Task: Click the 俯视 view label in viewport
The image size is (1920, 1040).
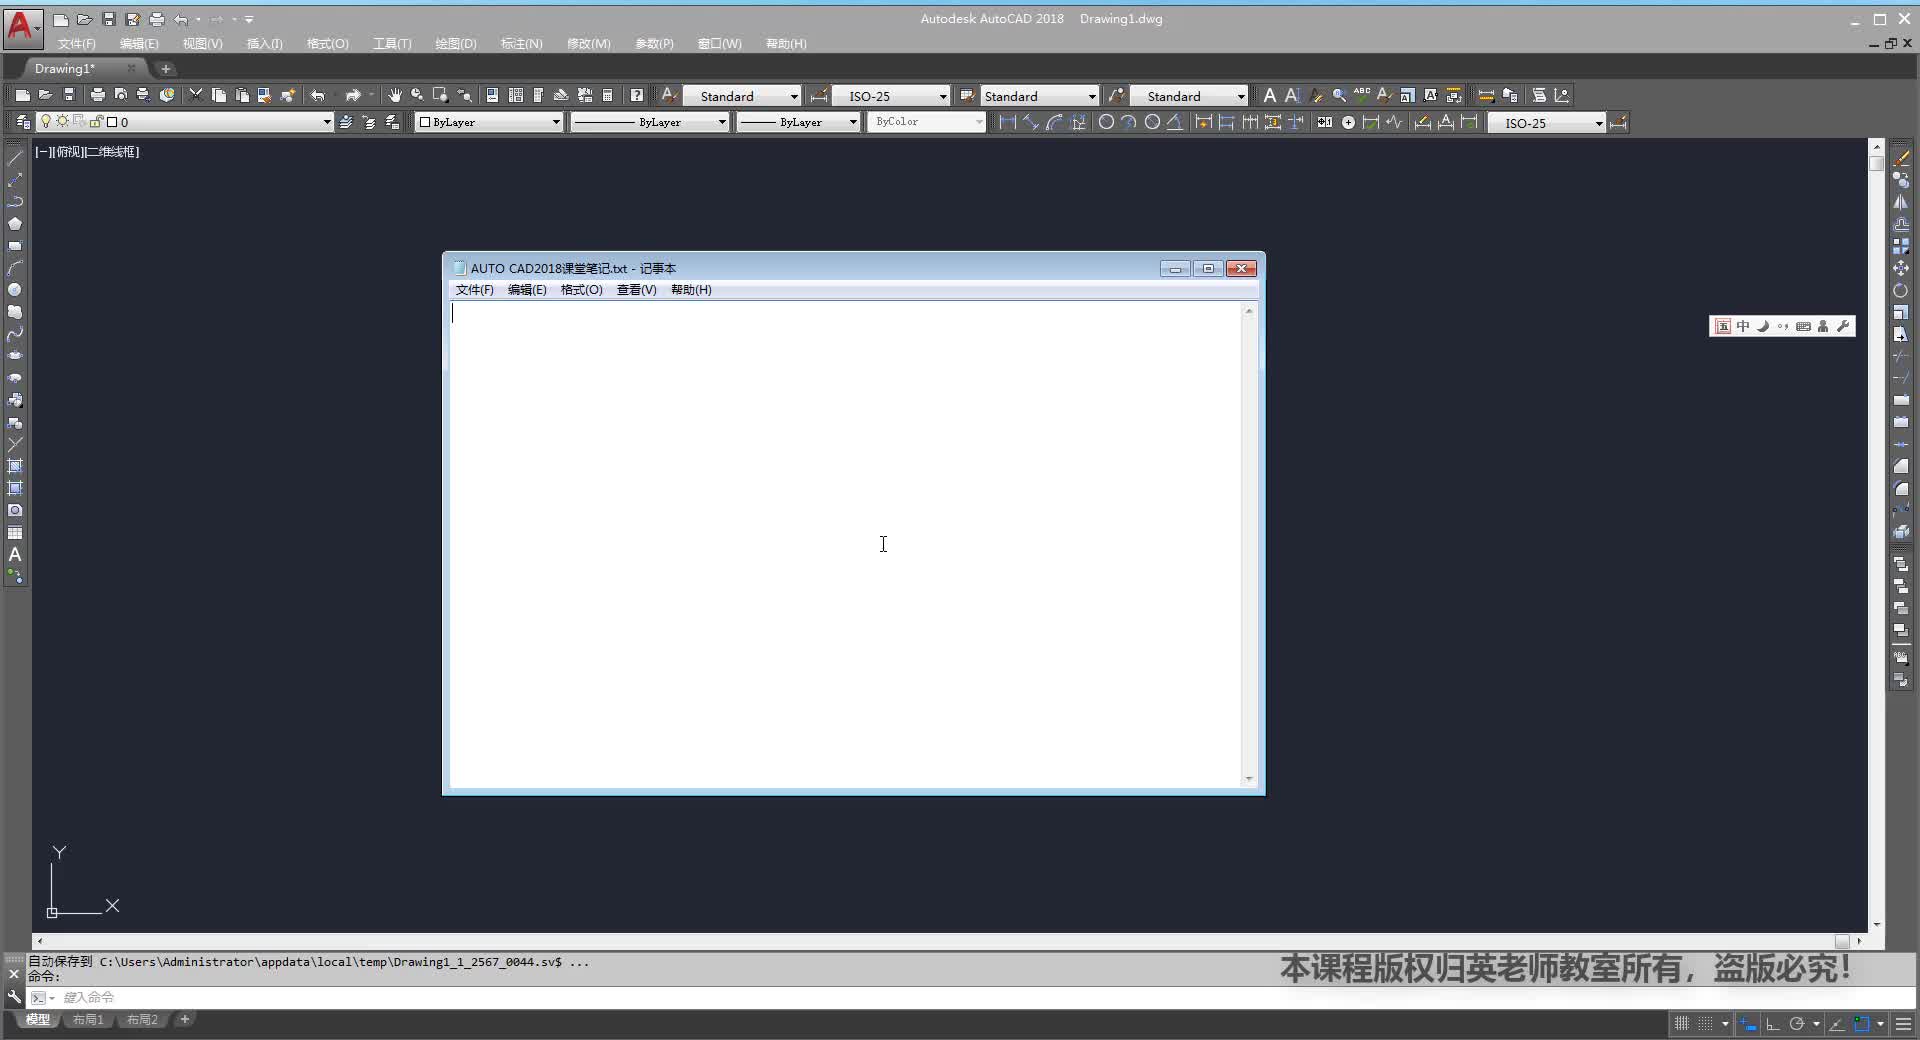Action: (x=68, y=152)
